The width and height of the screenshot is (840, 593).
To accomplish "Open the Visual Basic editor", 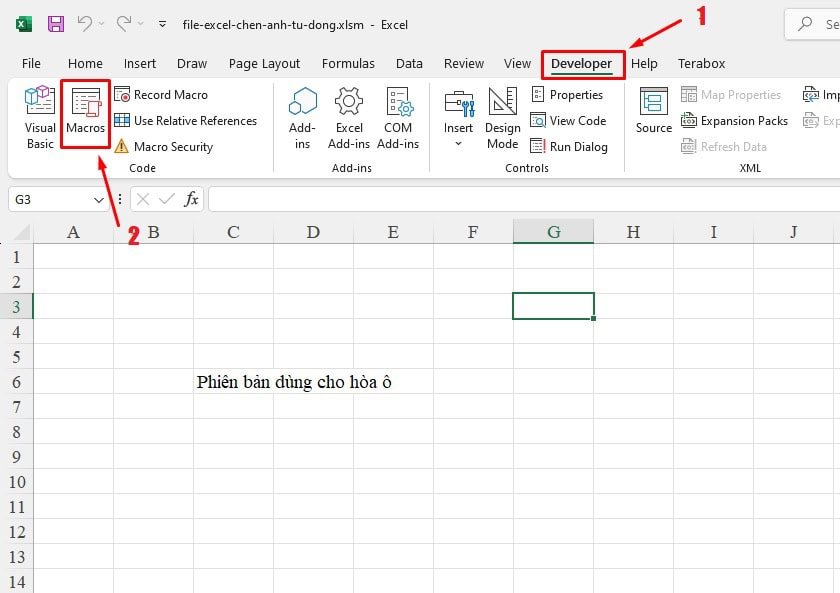I will 40,118.
